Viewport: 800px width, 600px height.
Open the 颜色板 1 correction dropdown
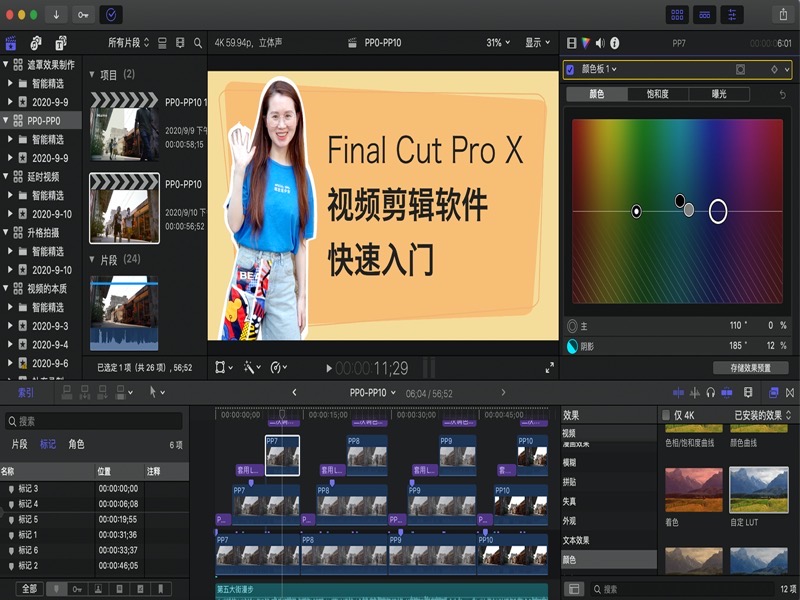tap(598, 69)
